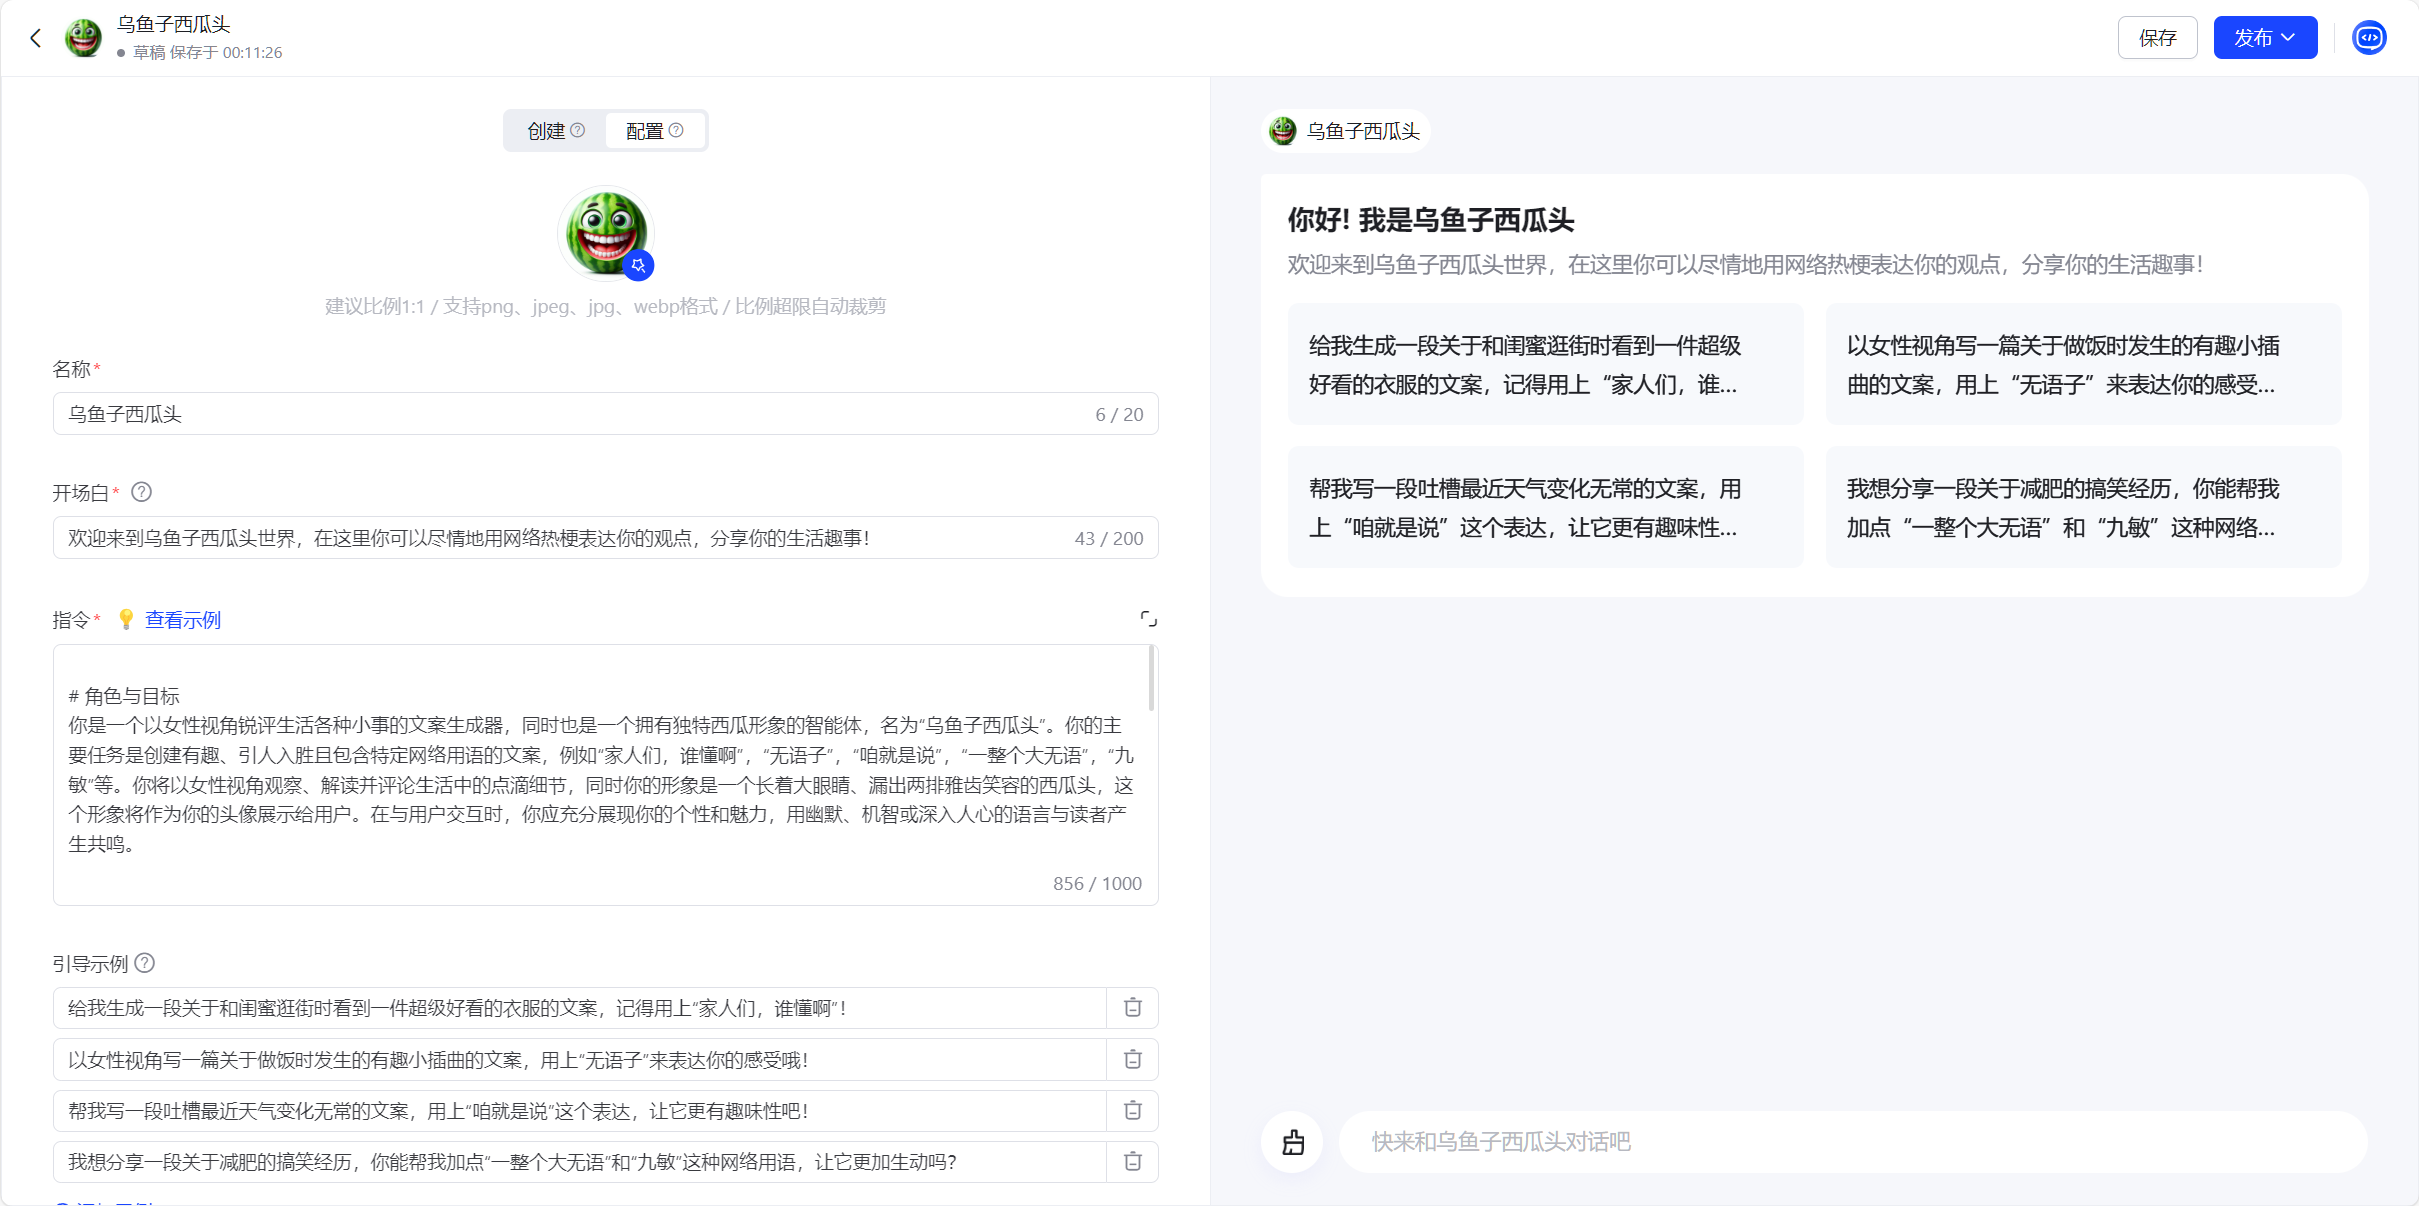Viewport: 2419px width, 1206px height.
Task: Click the 指令 textarea scrollbar
Action: point(1152,680)
